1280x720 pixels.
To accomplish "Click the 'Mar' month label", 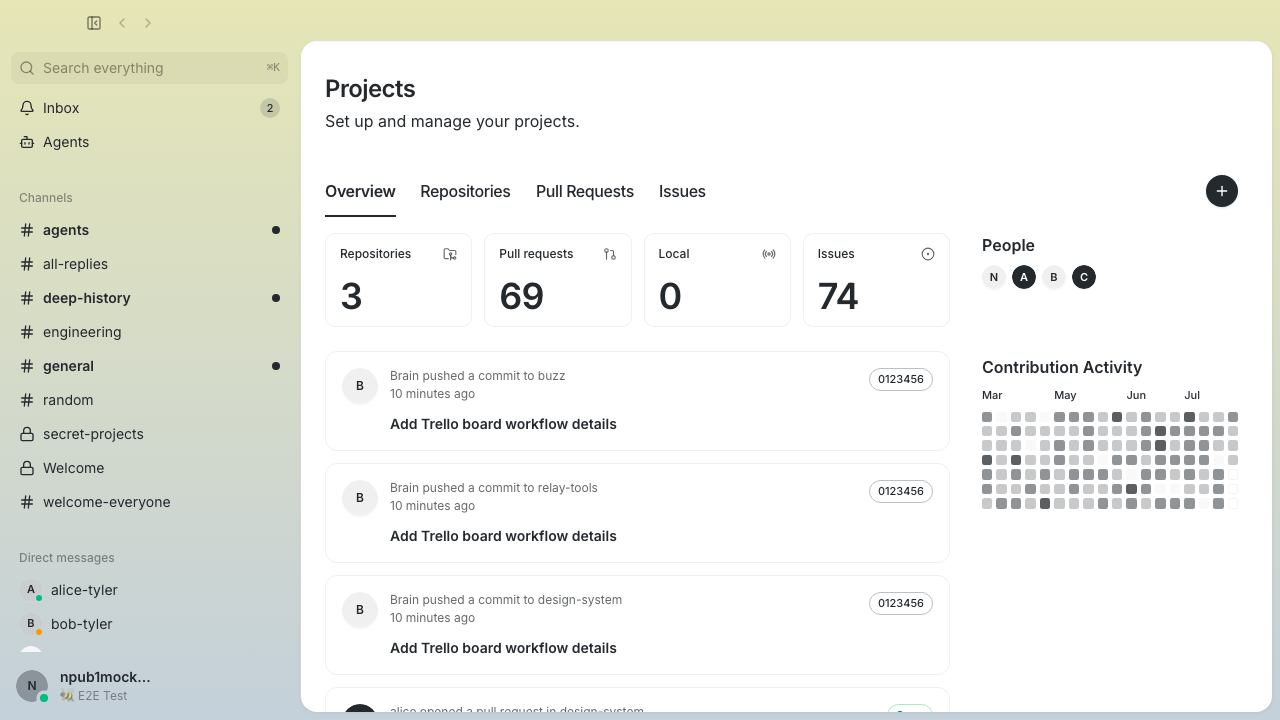I will [x=992, y=395].
